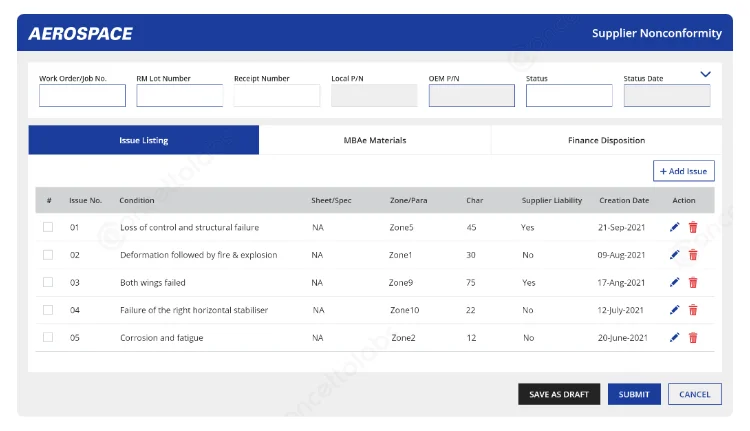This screenshot has height=431, width=750.
Task: Click pencil icon for issue 04
Action: tap(675, 310)
